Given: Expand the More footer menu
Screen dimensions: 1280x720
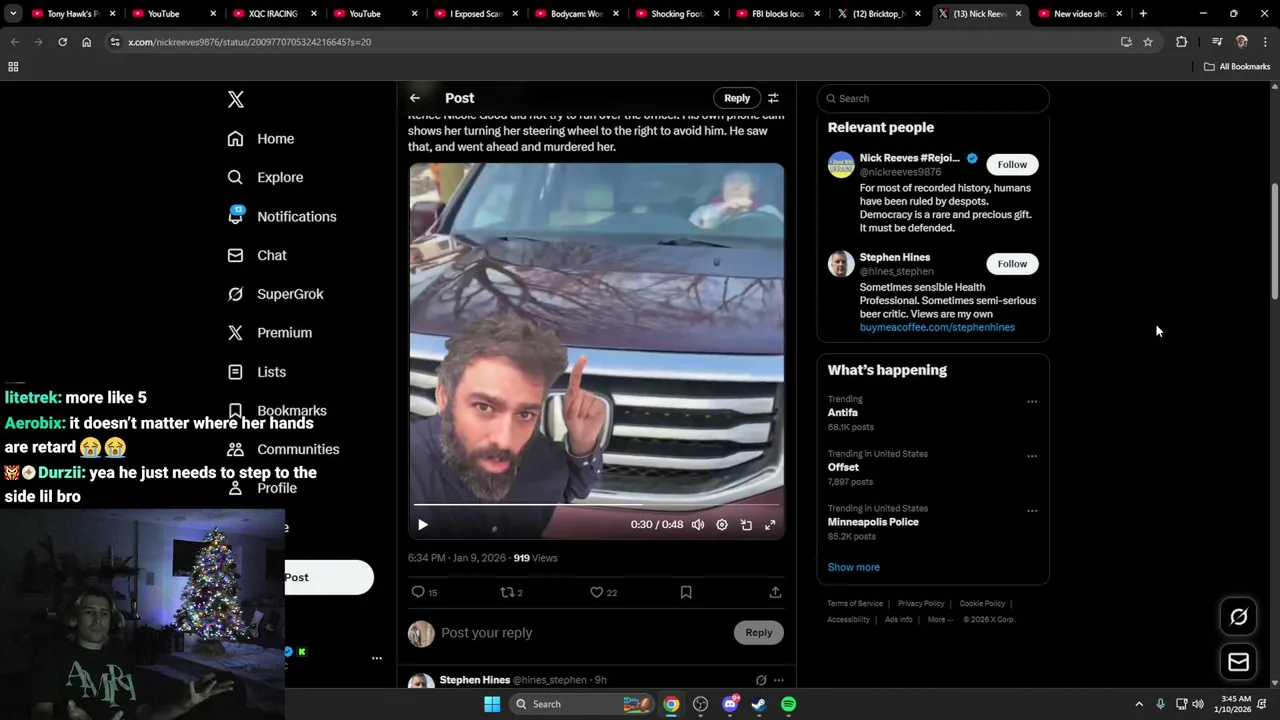Looking at the screenshot, I should [x=940, y=620].
